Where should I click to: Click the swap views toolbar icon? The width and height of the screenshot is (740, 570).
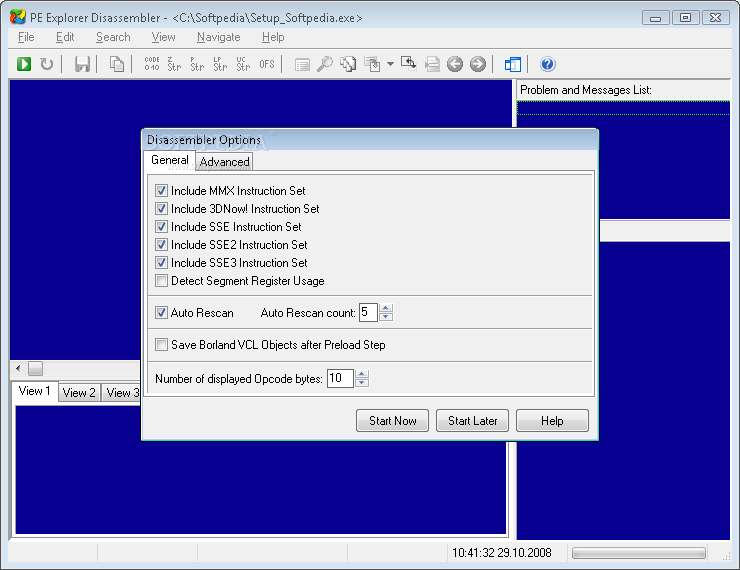point(408,63)
